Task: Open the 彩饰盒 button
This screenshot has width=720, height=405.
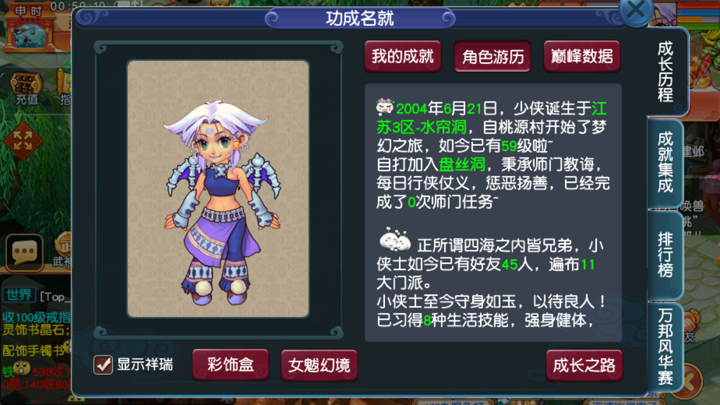Action: click(x=231, y=365)
